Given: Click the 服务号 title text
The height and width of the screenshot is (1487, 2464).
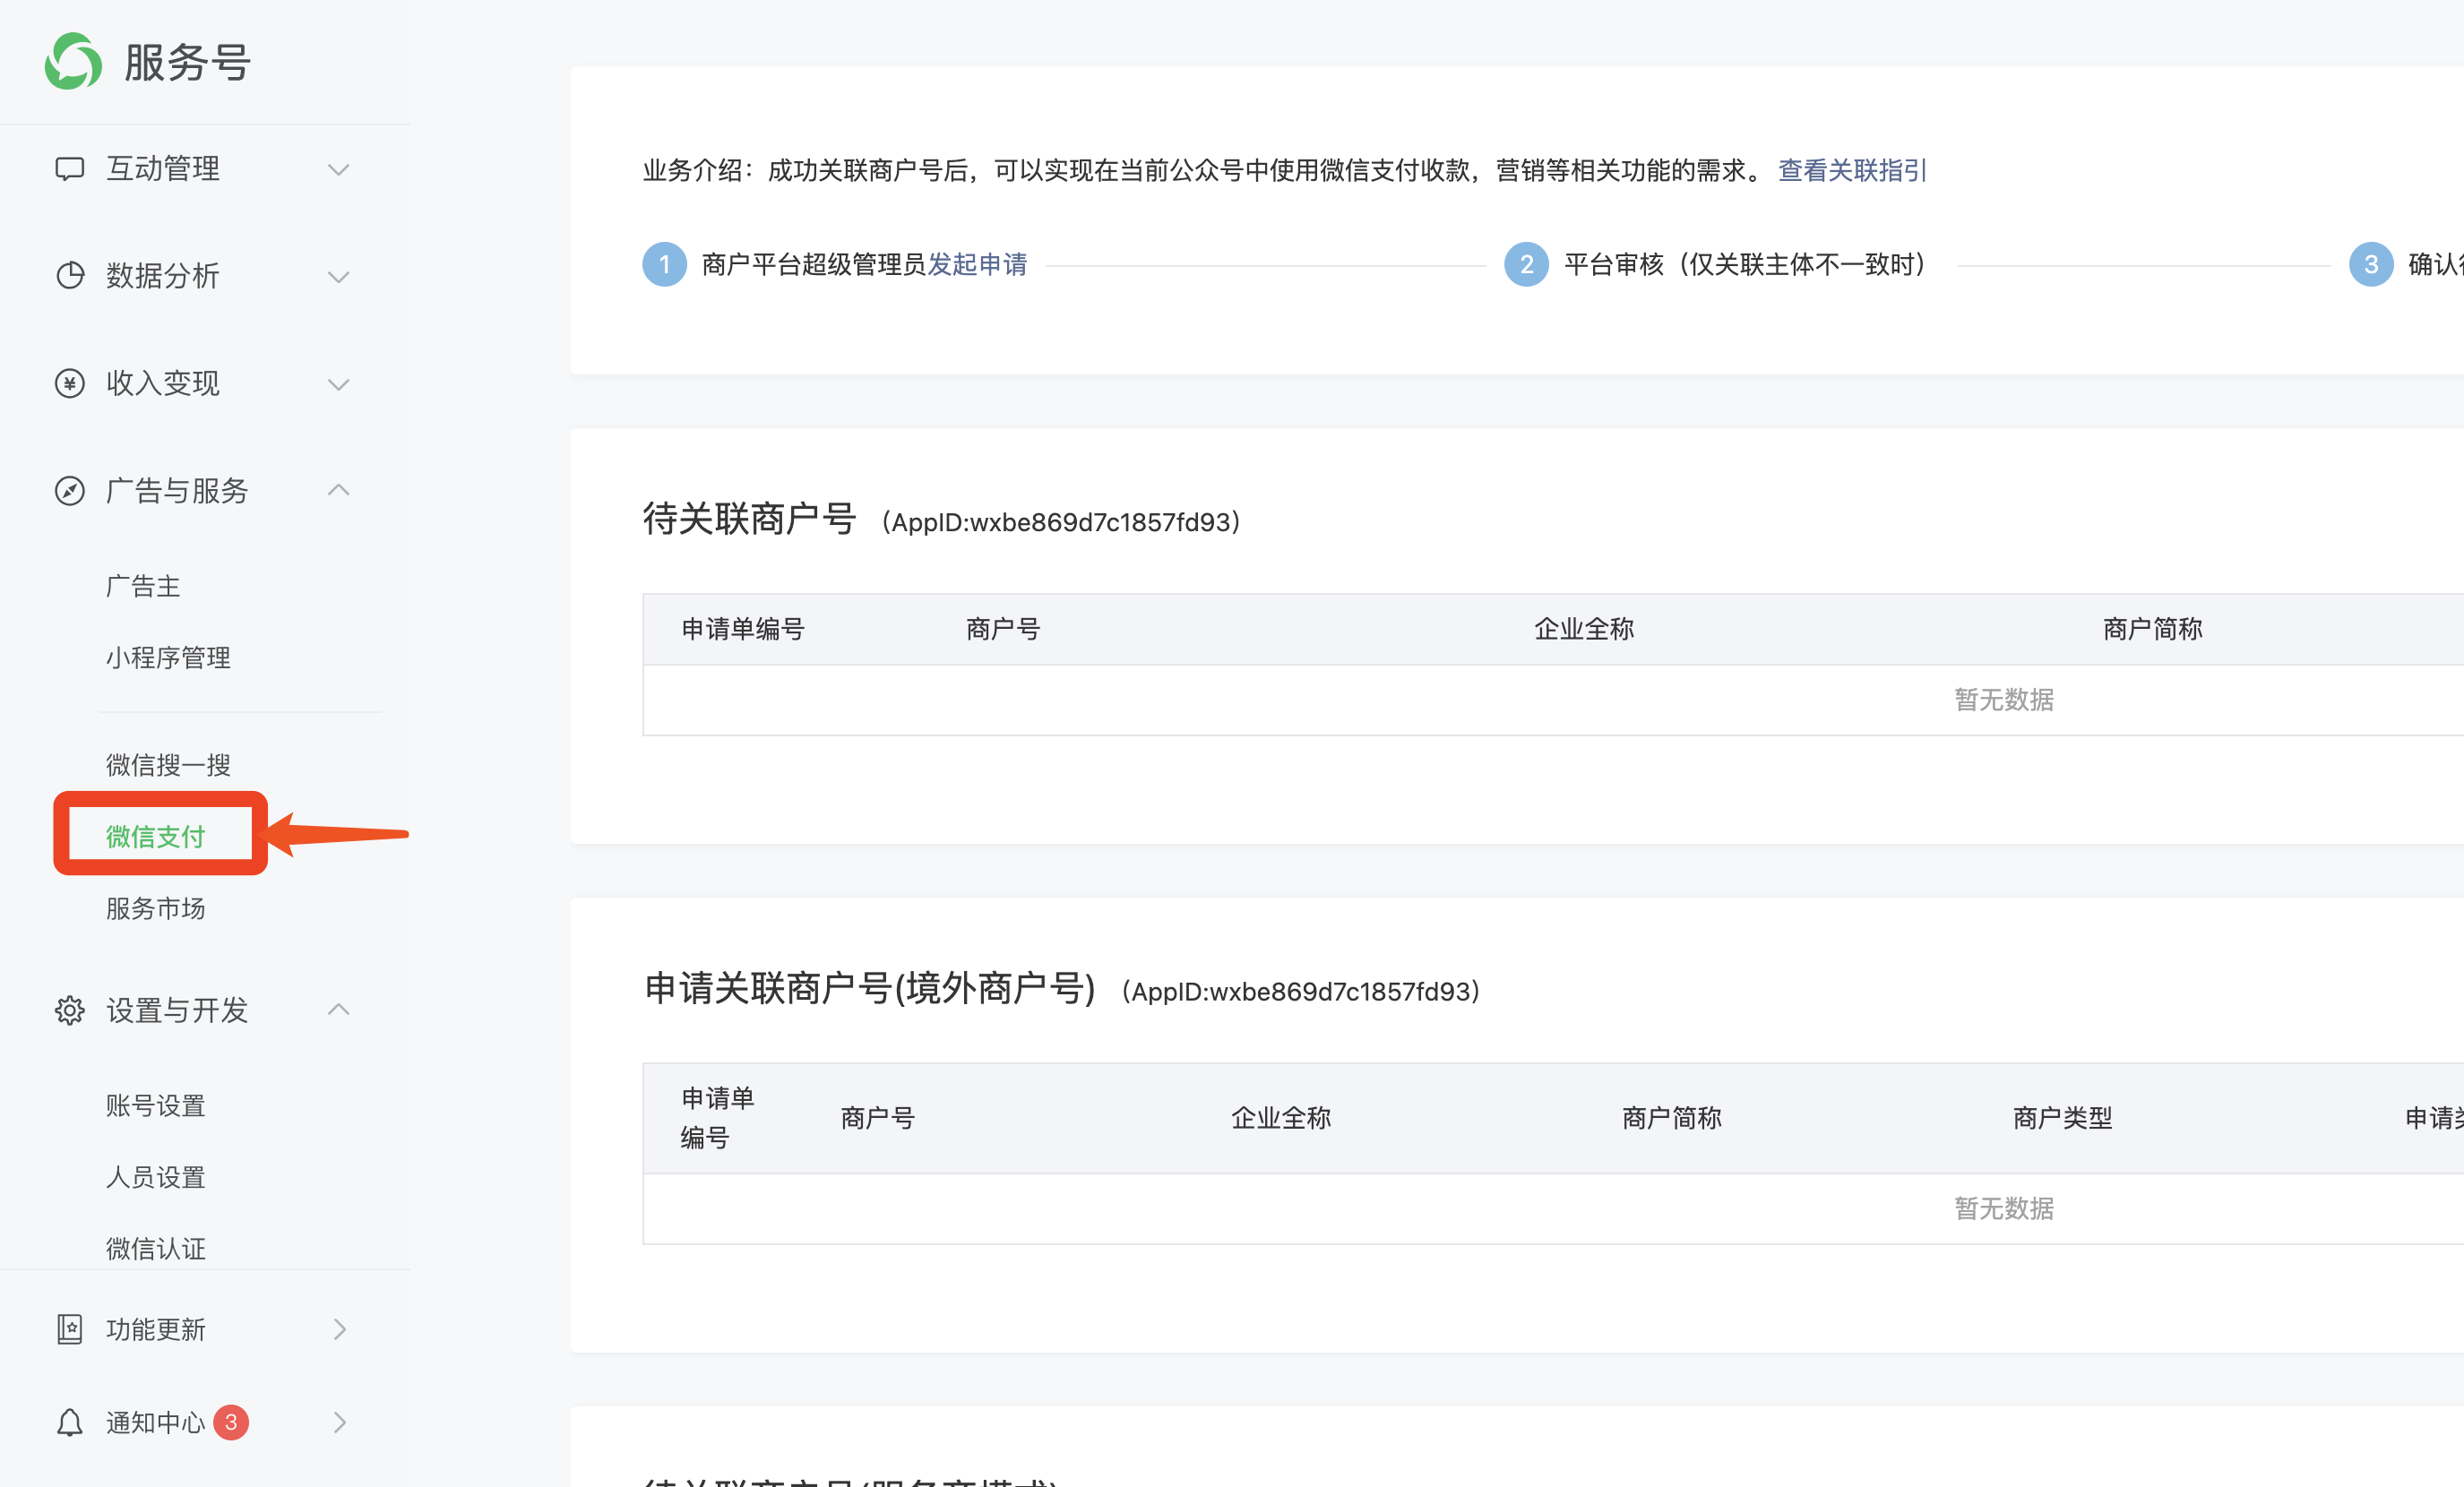Looking at the screenshot, I should pyautogui.click(x=187, y=62).
